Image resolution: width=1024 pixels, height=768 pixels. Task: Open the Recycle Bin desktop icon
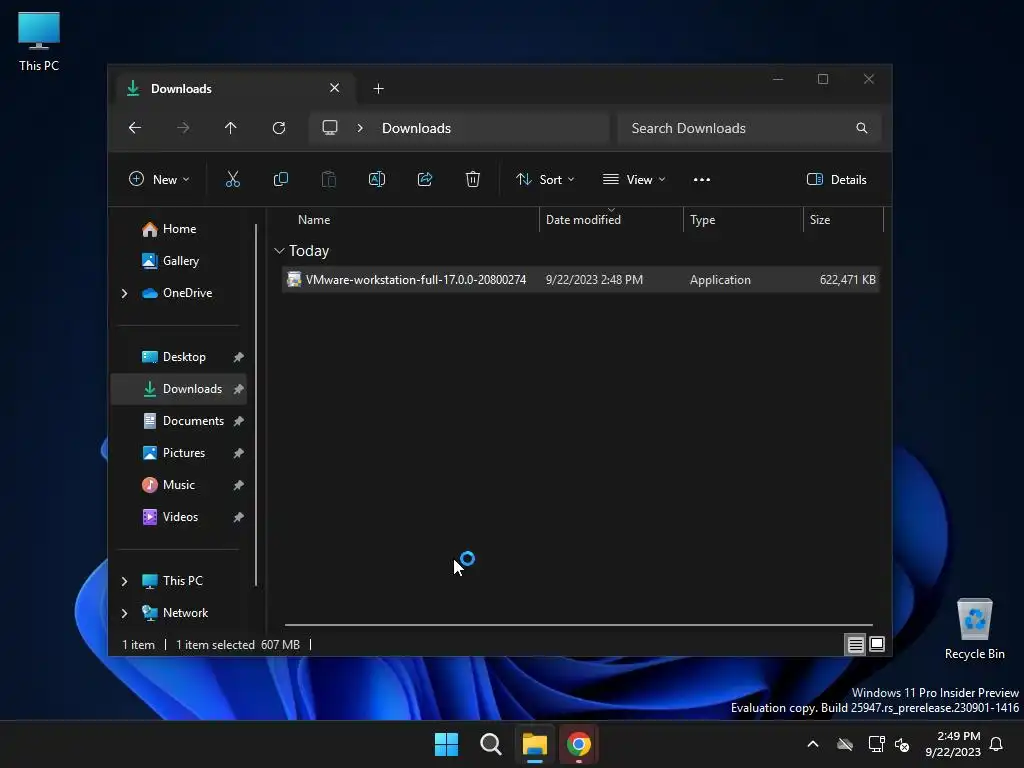click(x=974, y=630)
